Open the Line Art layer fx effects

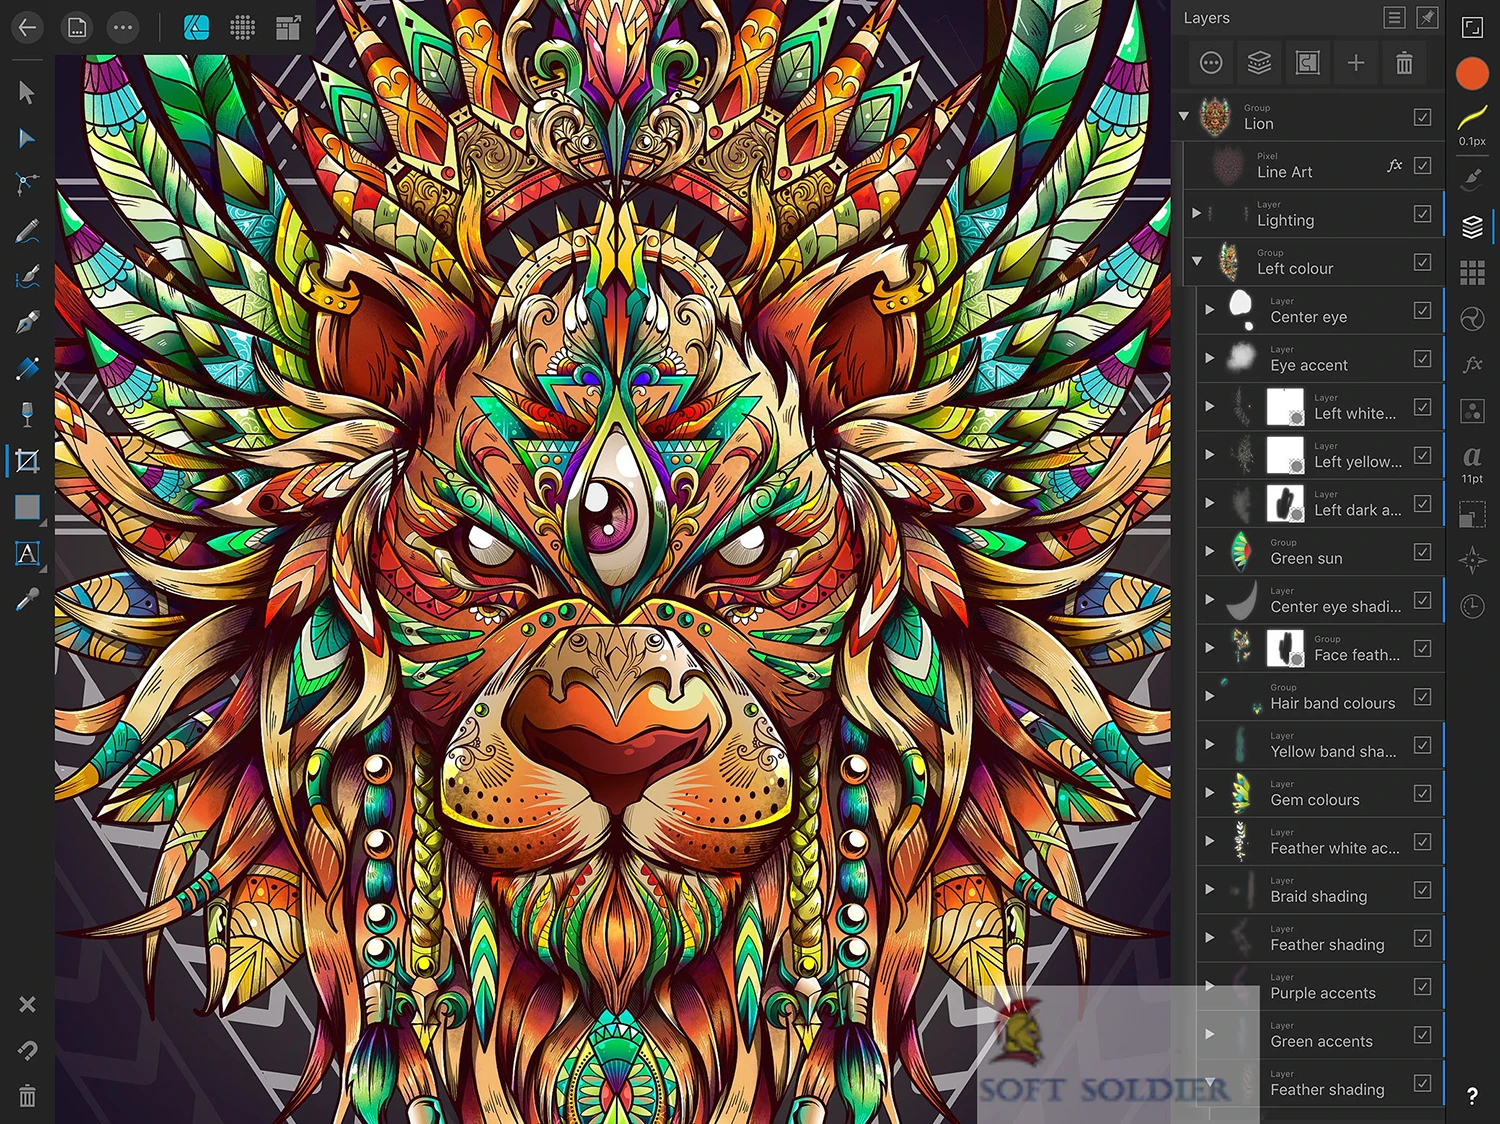(1395, 165)
